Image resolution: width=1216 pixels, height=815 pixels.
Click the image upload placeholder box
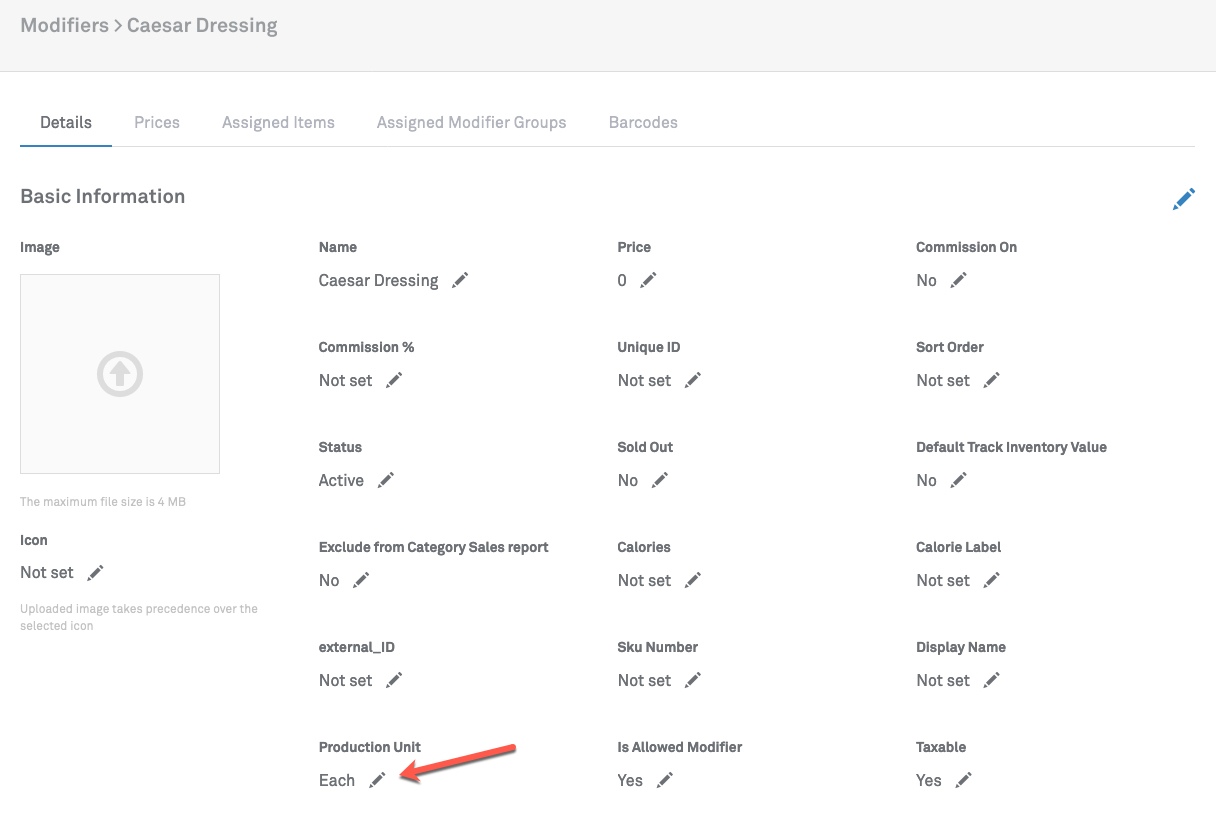pos(120,374)
